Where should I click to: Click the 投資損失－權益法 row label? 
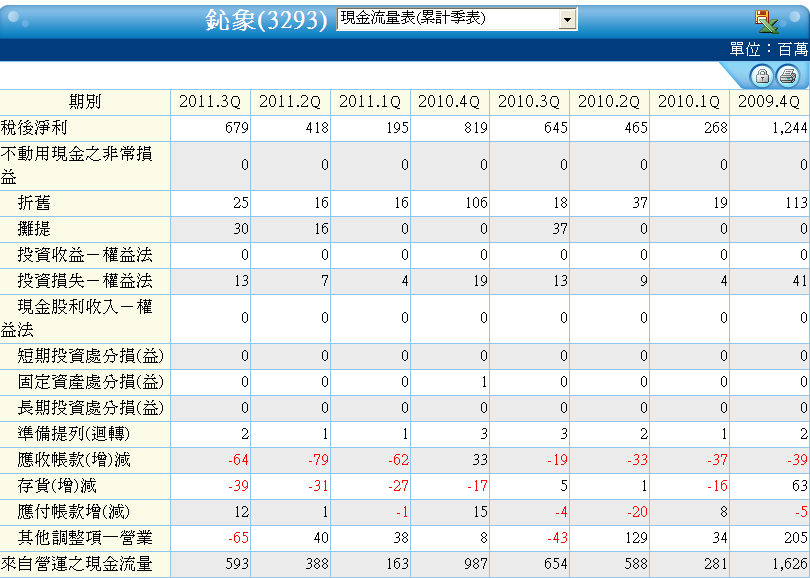85,280
